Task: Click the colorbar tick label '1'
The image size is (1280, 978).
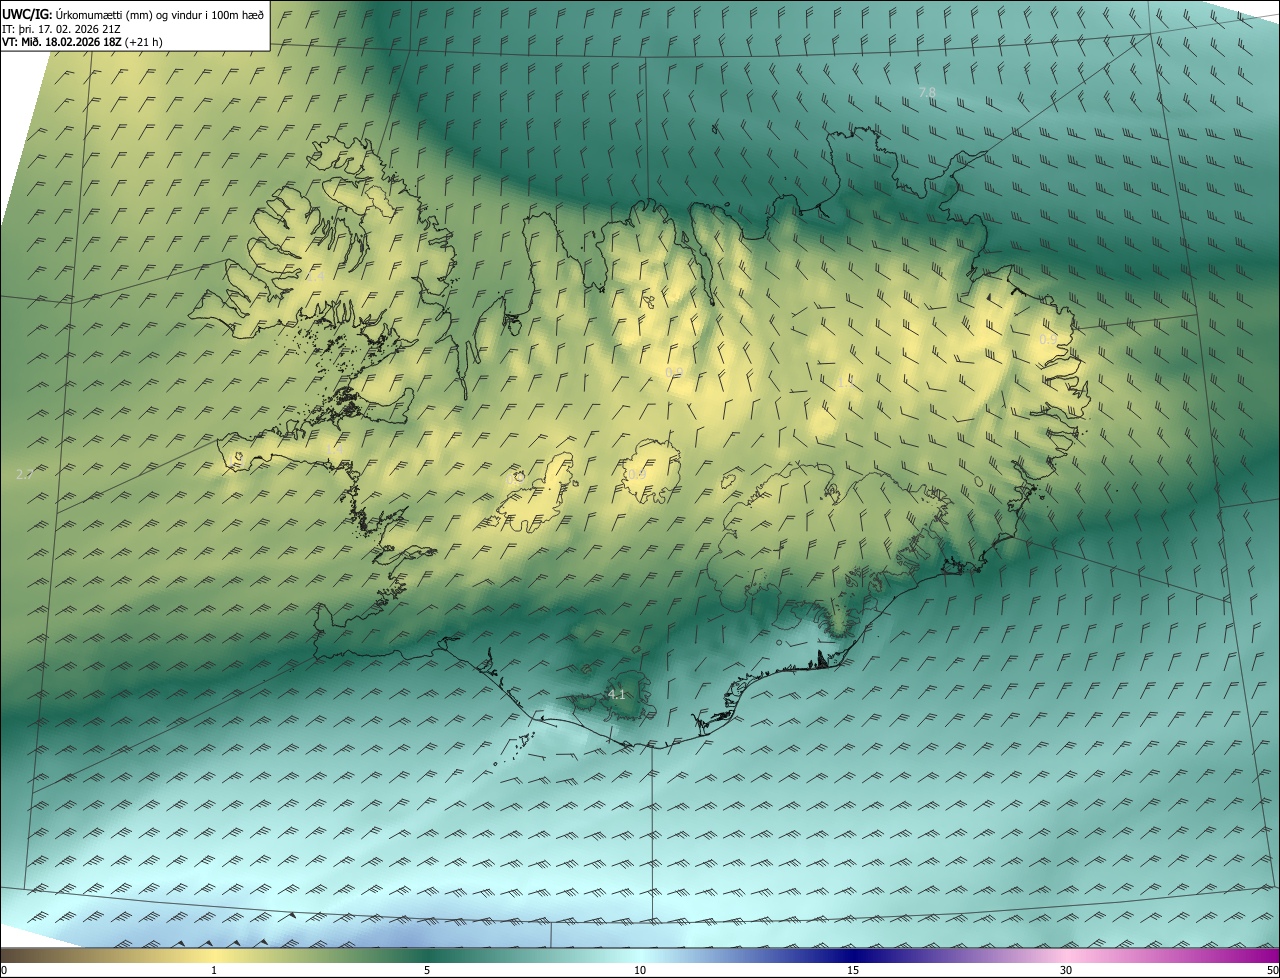Action: (x=214, y=970)
